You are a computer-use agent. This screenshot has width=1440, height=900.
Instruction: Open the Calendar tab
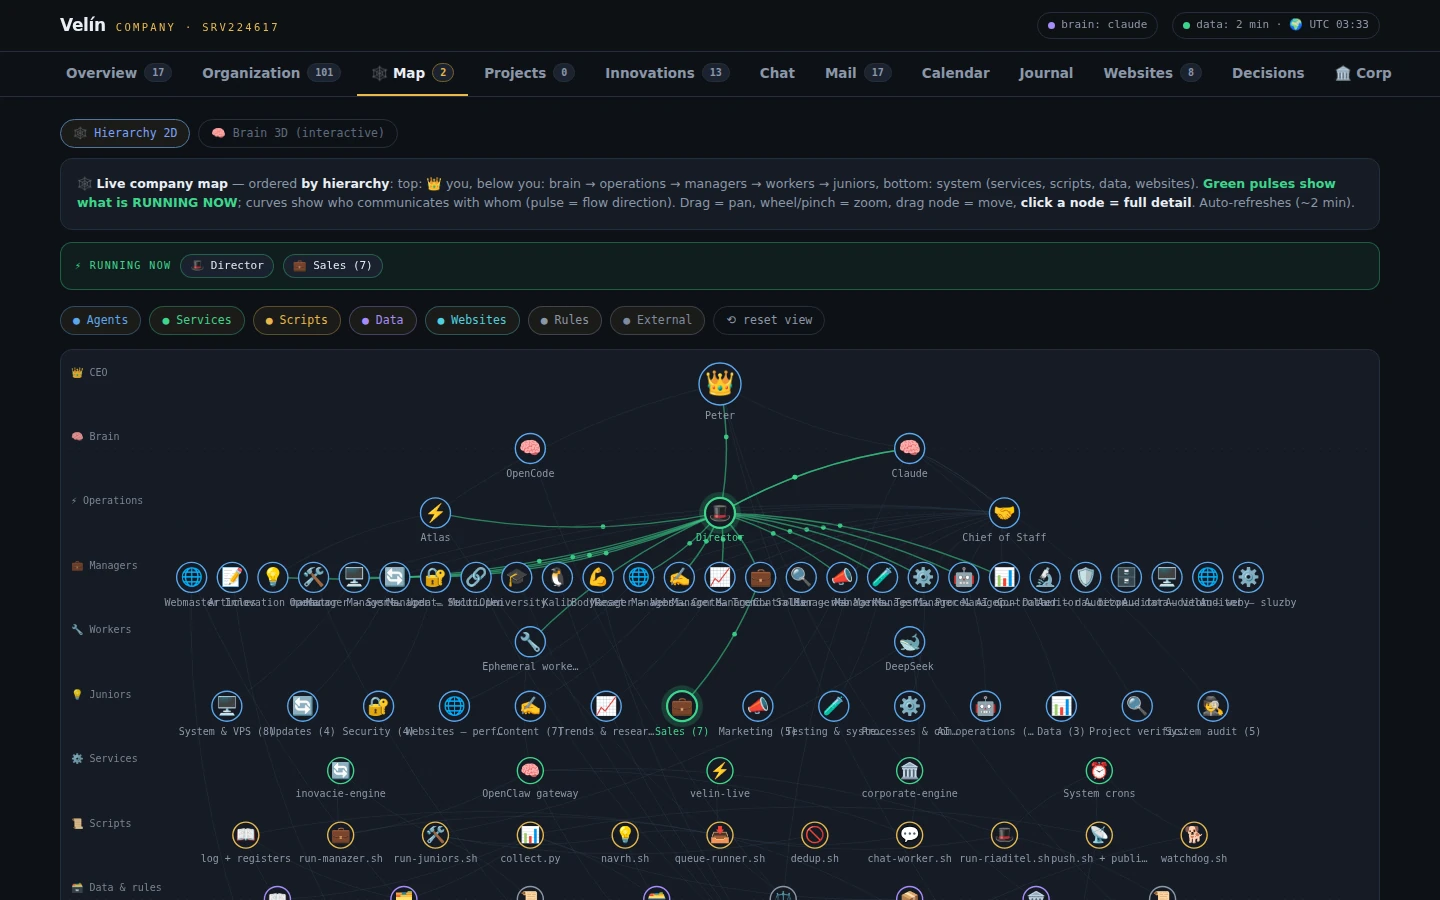click(955, 73)
